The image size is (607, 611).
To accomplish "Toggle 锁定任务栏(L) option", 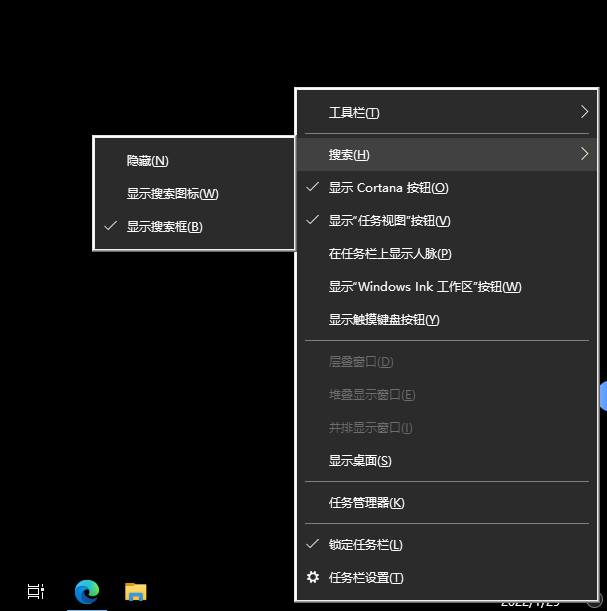I will pyautogui.click(x=446, y=544).
